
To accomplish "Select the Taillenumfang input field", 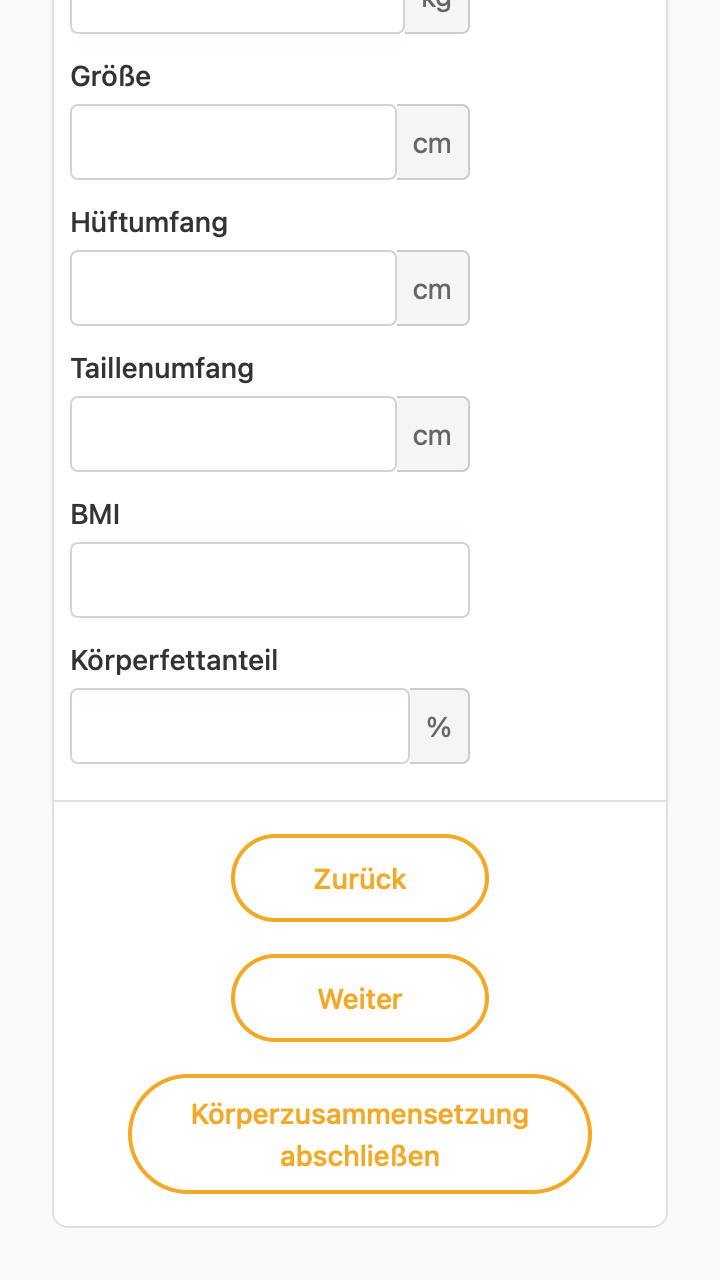I will click(234, 434).
